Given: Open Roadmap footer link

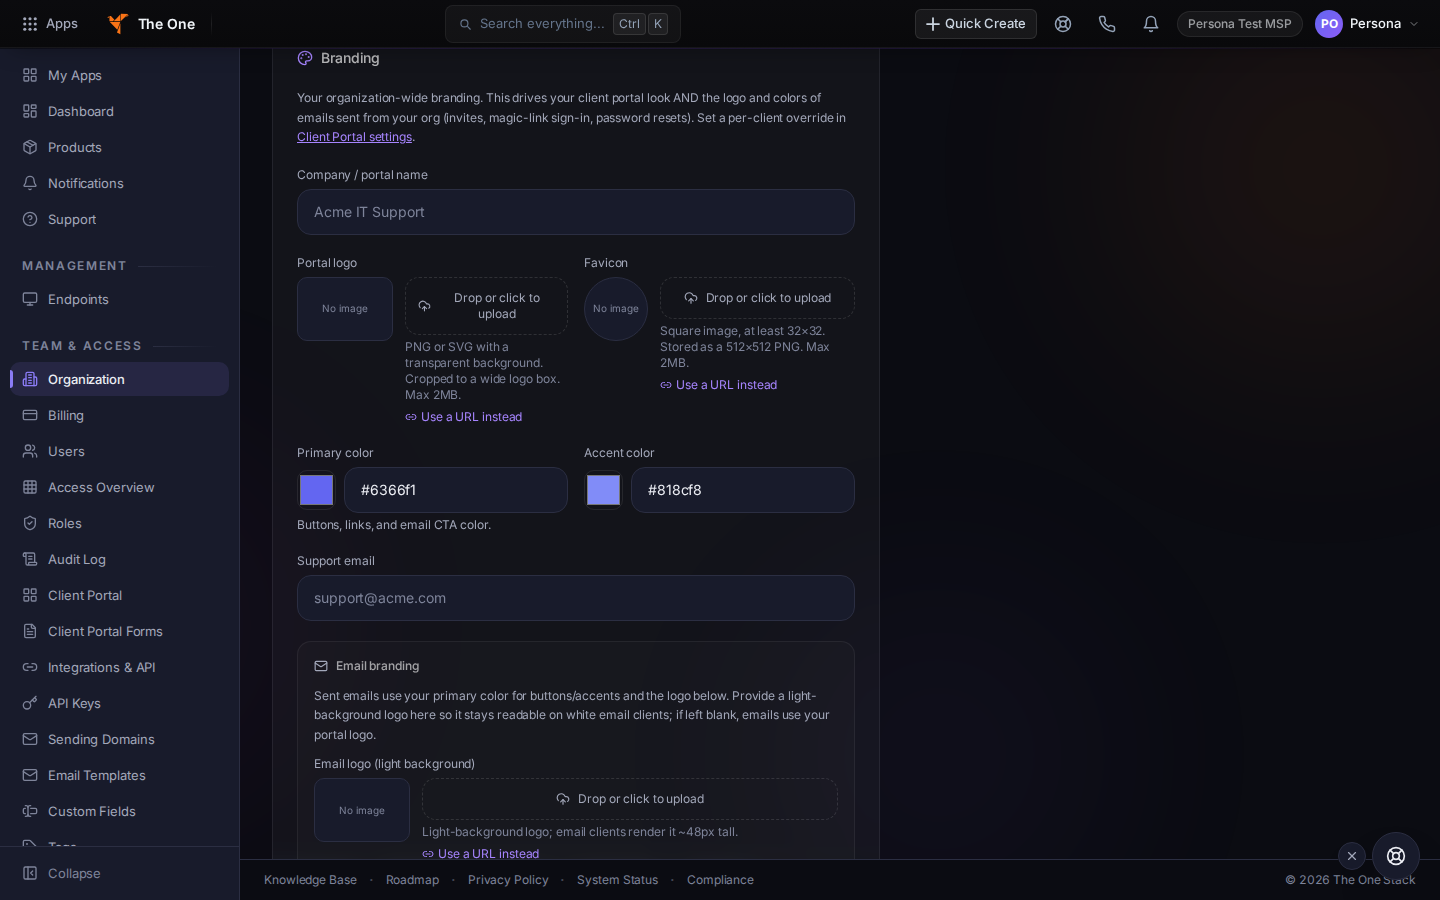Looking at the screenshot, I should pos(412,880).
